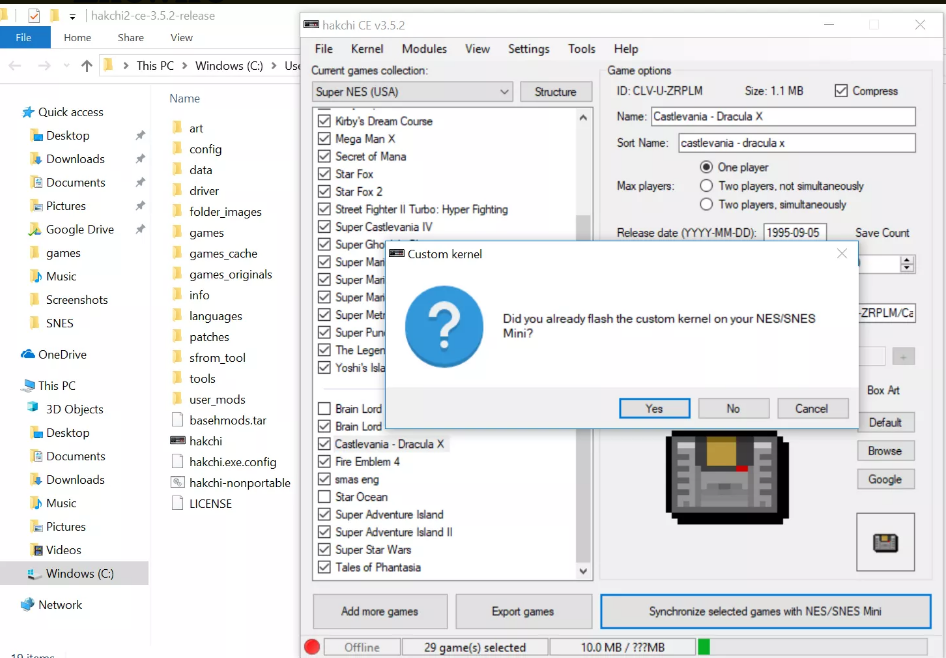
Task: Click the Videos icon under This PC
Action: pos(36,549)
